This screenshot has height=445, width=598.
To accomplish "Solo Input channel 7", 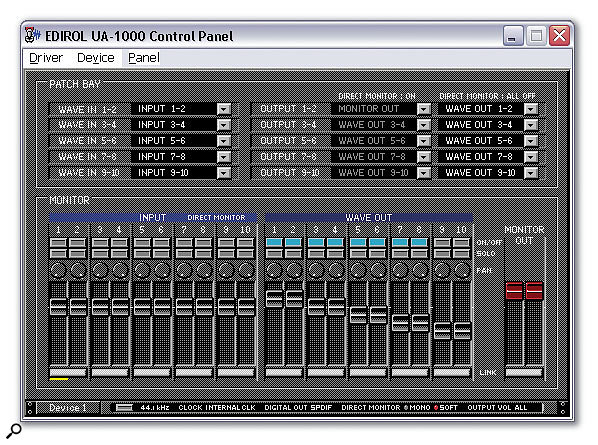I will coord(184,253).
